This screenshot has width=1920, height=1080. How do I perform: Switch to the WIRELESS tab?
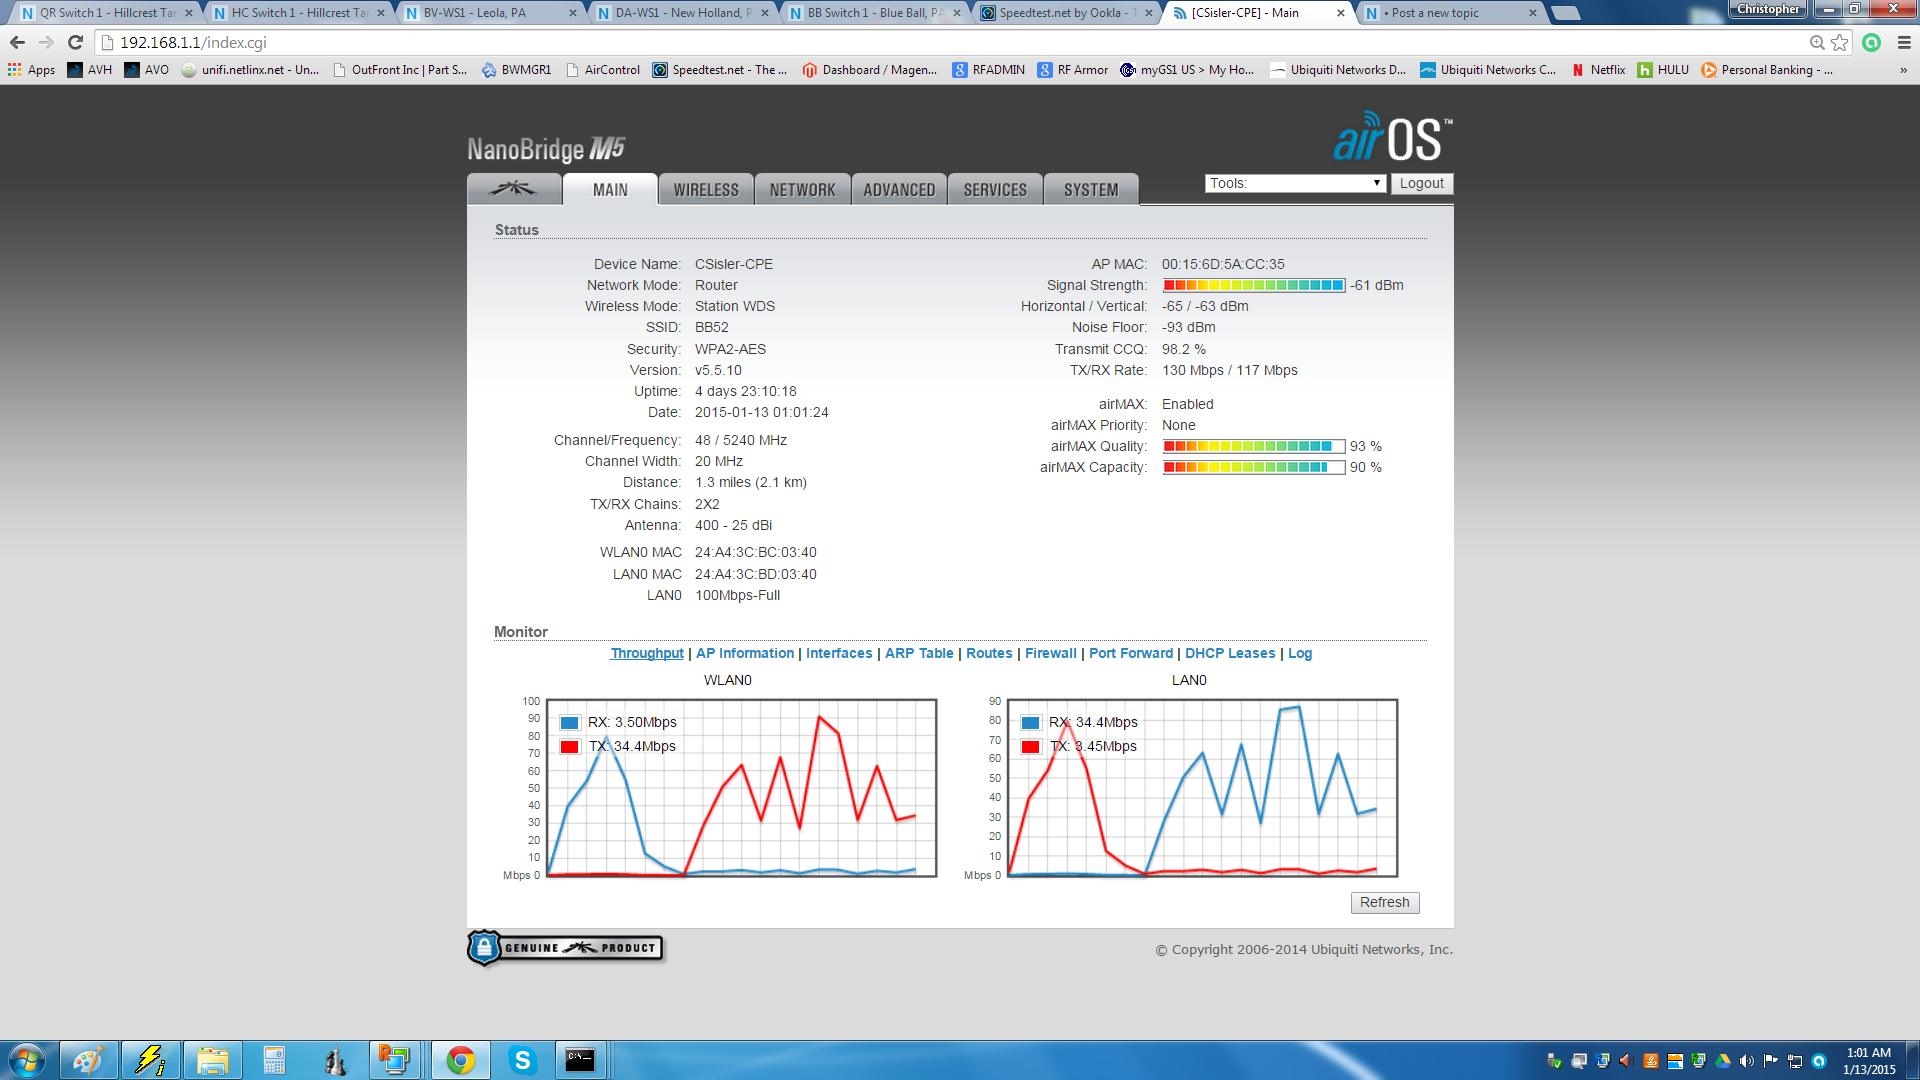(x=706, y=189)
